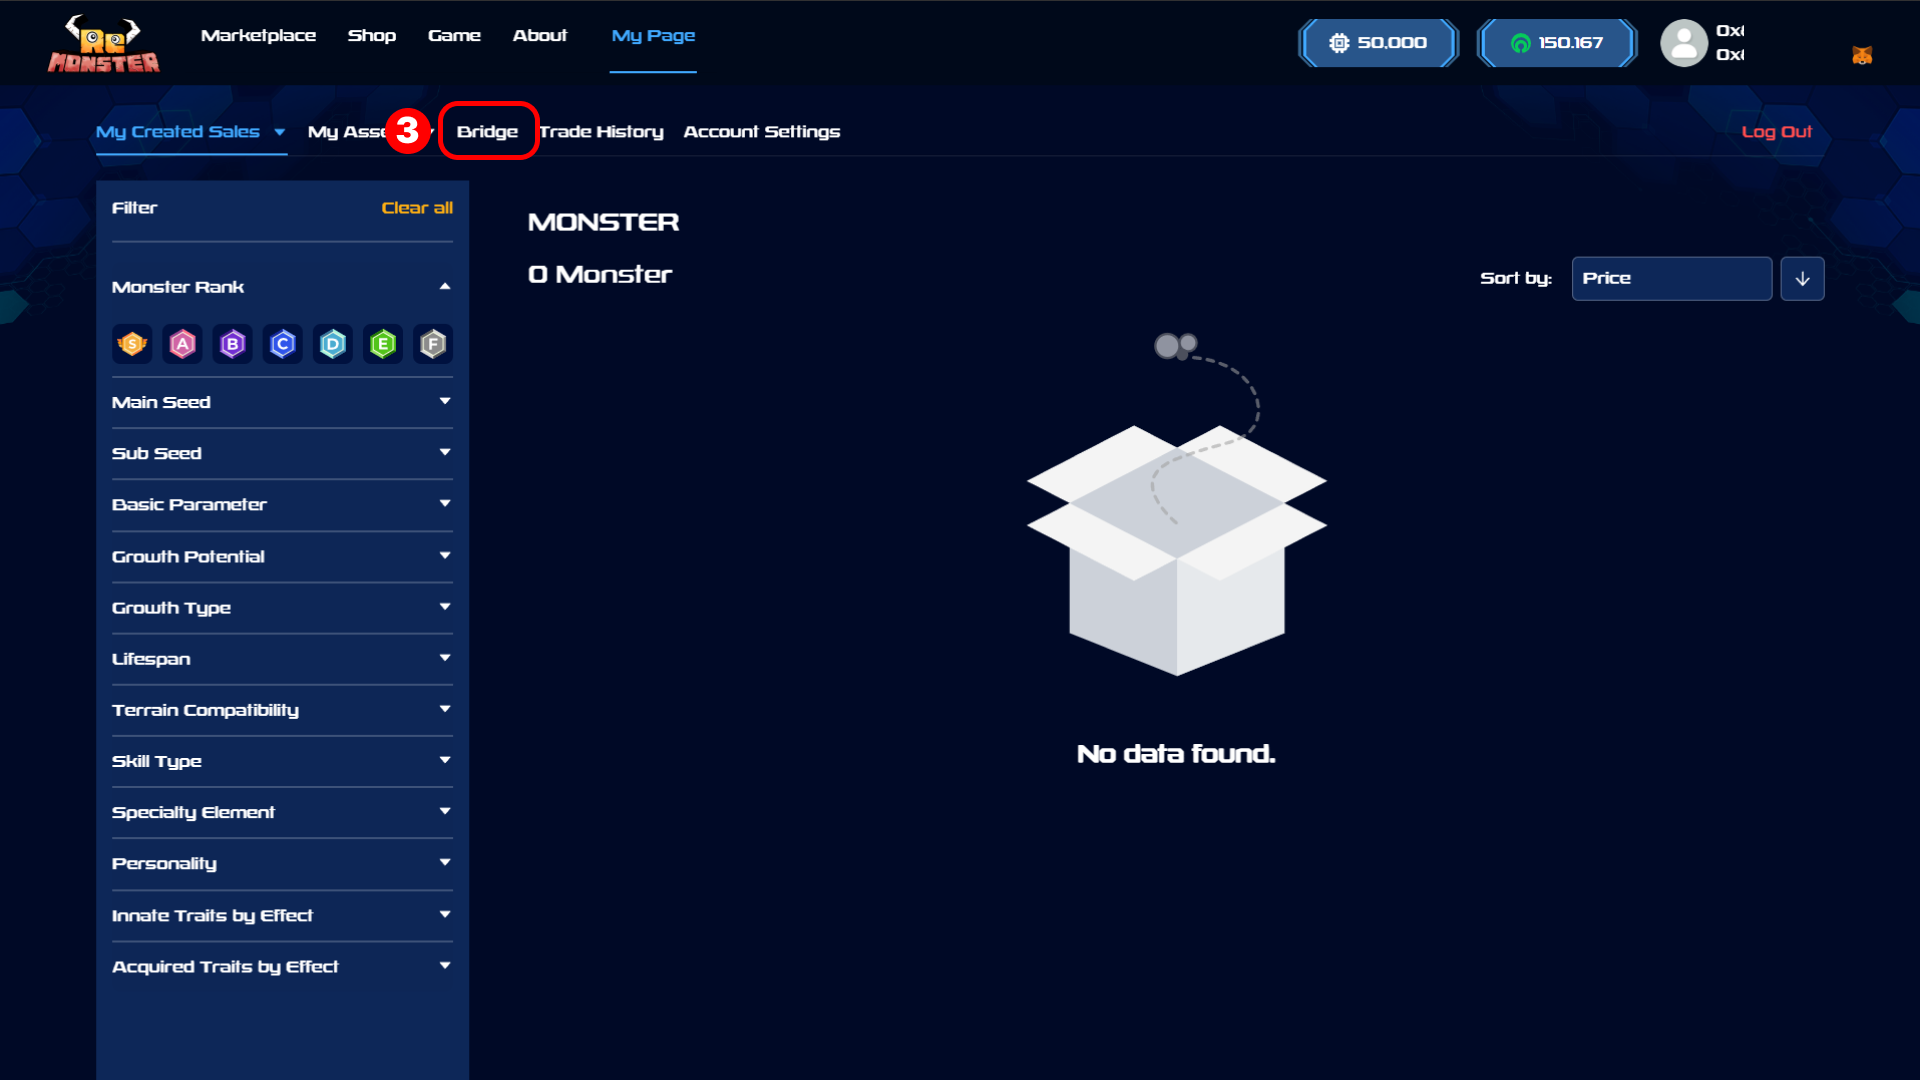Select the B rank filter badge
Image resolution: width=1920 pixels, height=1080 pixels.
pyautogui.click(x=232, y=344)
